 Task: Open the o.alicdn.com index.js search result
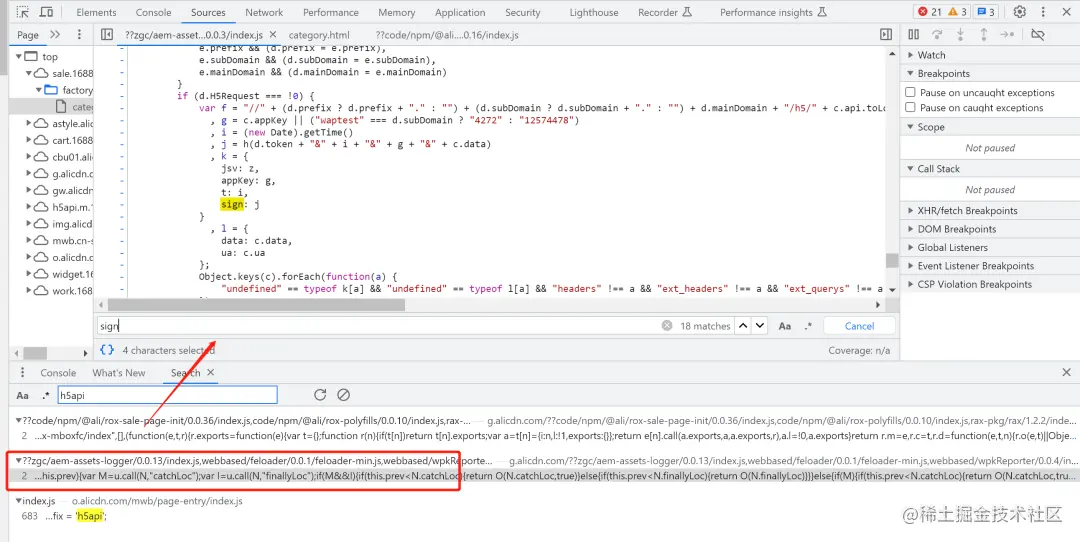click(x=129, y=501)
